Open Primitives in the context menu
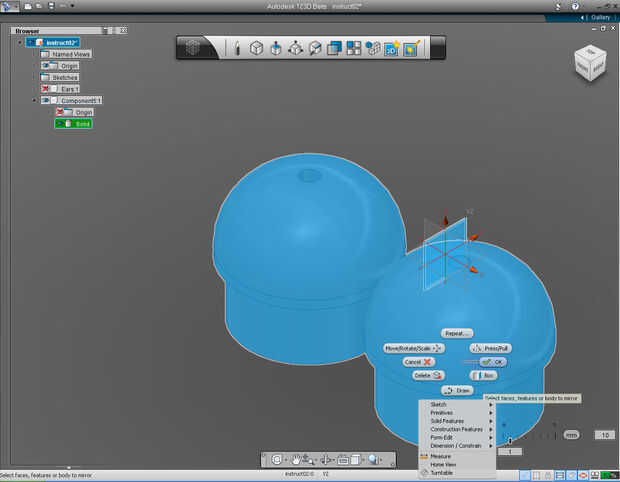620x482 pixels. (457, 413)
